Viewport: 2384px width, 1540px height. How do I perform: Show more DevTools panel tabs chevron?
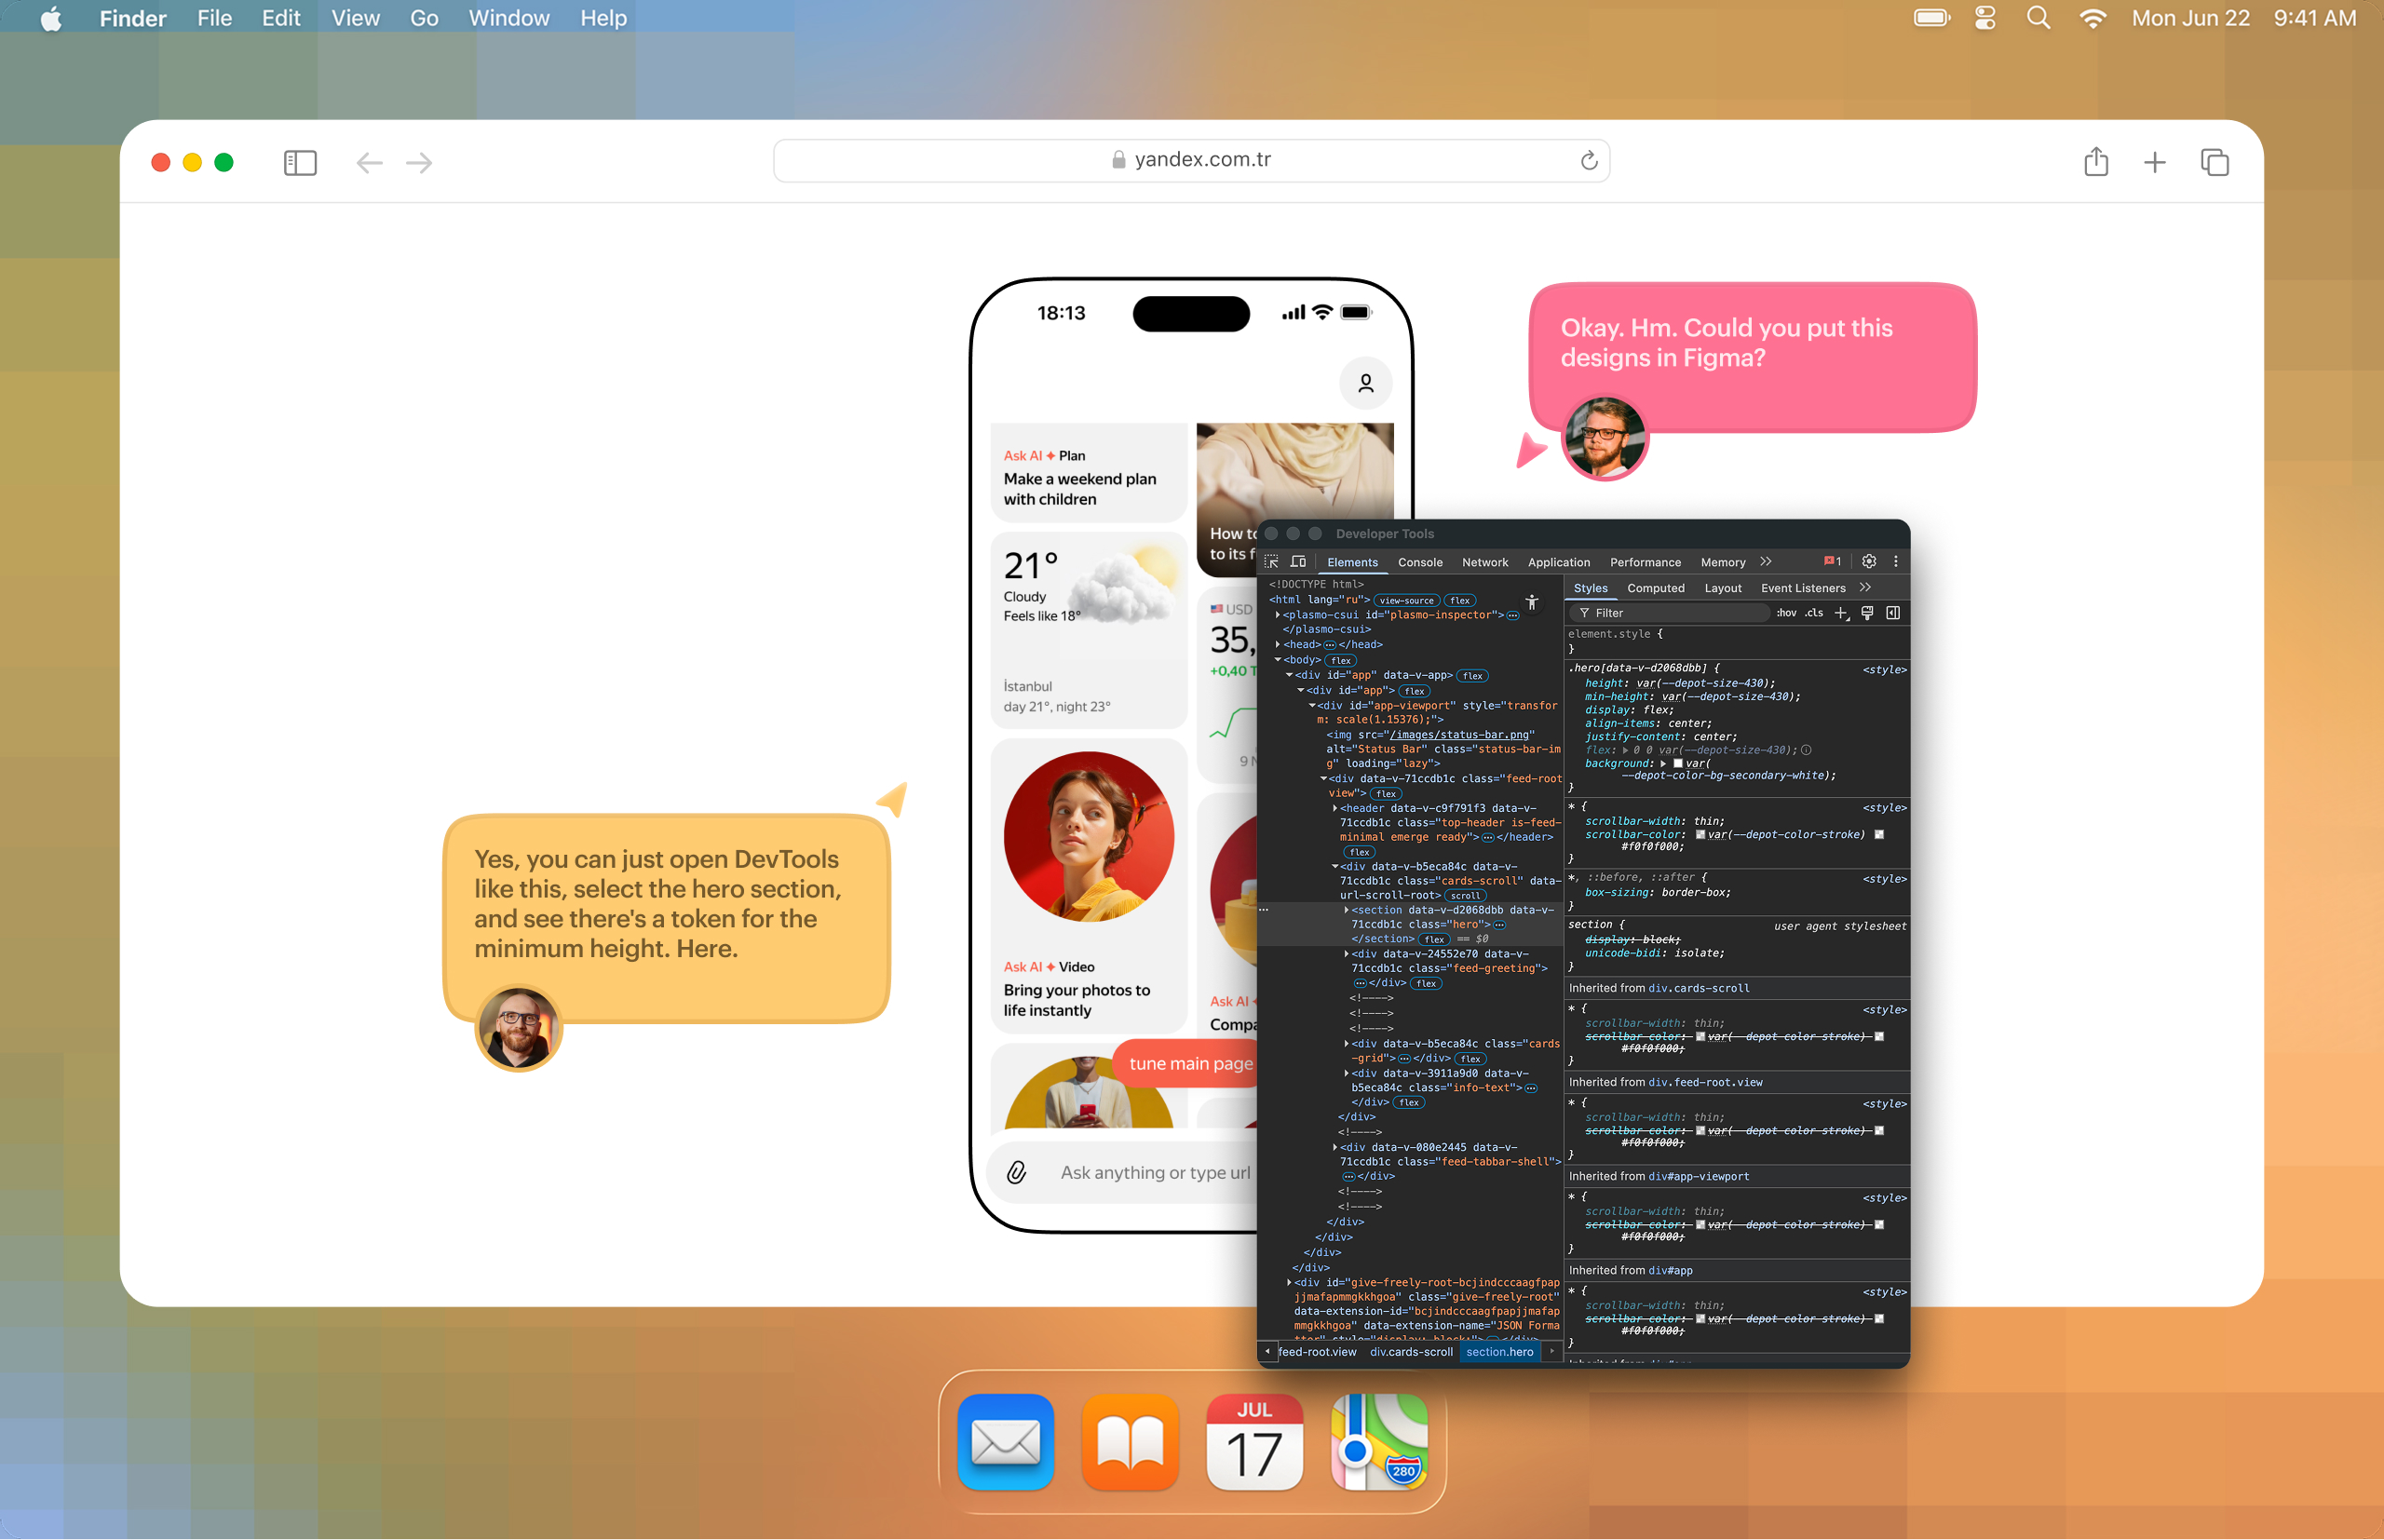pyautogui.click(x=1766, y=562)
